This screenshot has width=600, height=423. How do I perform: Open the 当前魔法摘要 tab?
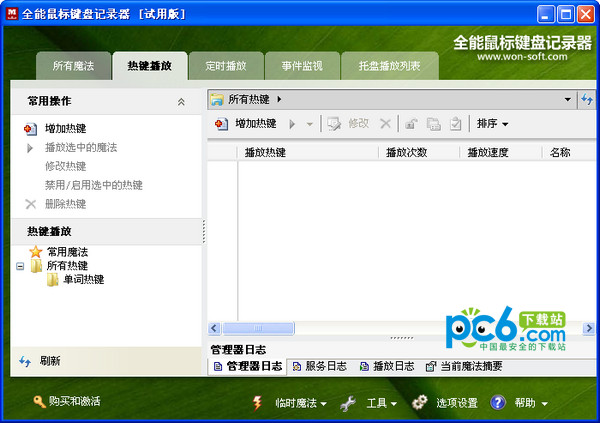(x=464, y=366)
